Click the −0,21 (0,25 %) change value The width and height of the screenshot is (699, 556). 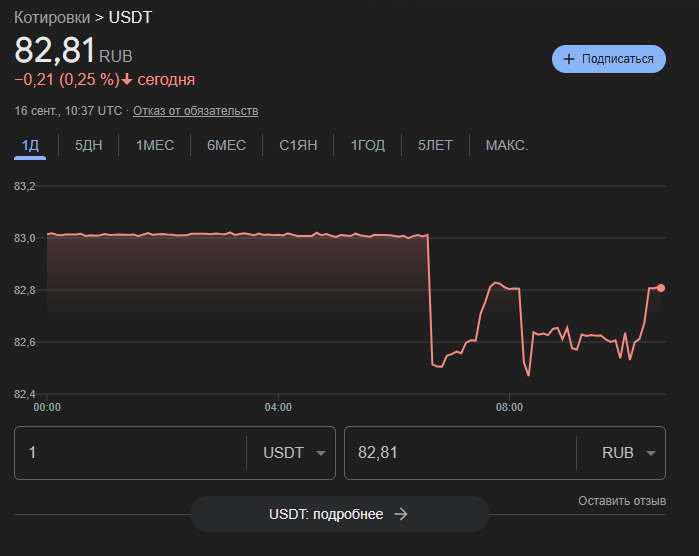click(67, 80)
